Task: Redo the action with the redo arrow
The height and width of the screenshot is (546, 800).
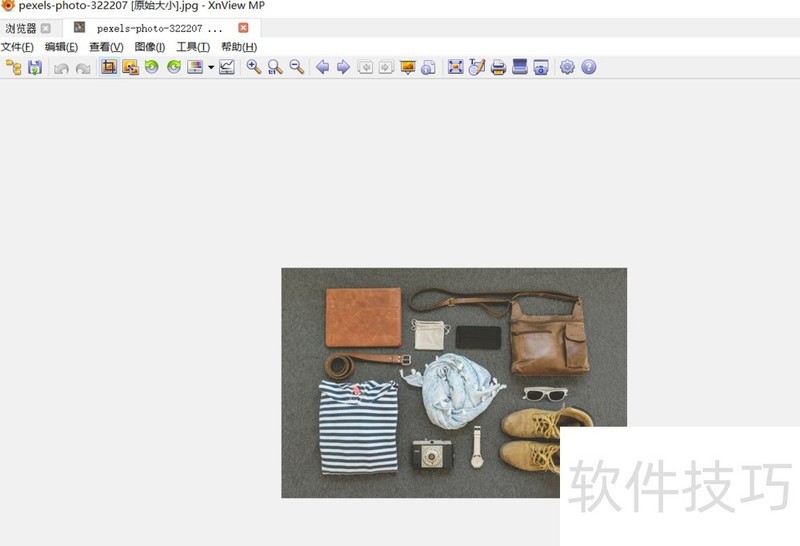Action: pyautogui.click(x=83, y=68)
